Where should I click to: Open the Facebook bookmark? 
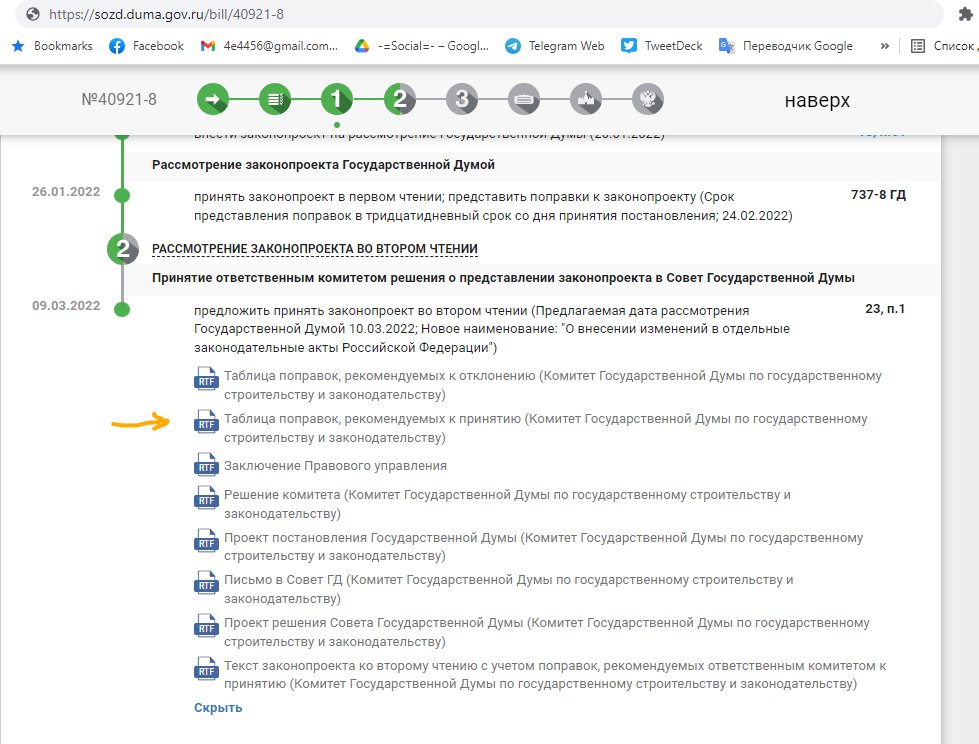(147, 46)
